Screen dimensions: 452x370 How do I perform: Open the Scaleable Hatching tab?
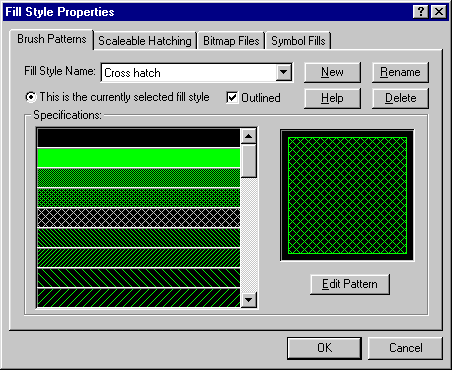pyautogui.click(x=145, y=41)
